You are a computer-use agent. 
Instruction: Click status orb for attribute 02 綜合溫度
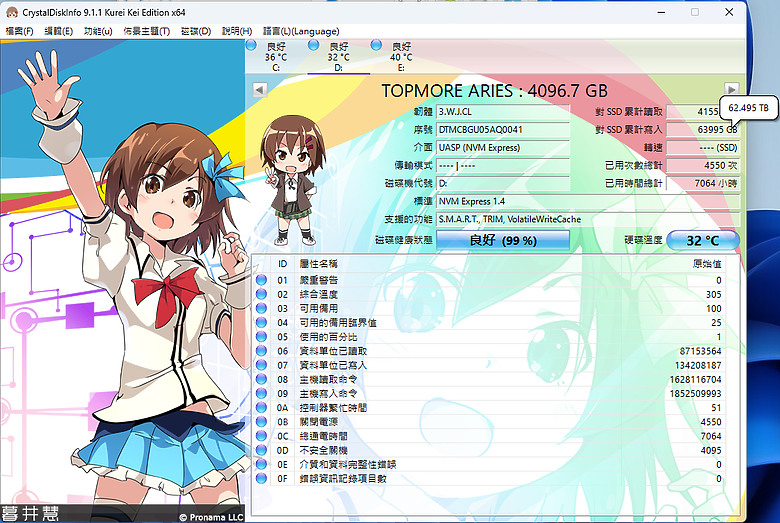(261, 294)
